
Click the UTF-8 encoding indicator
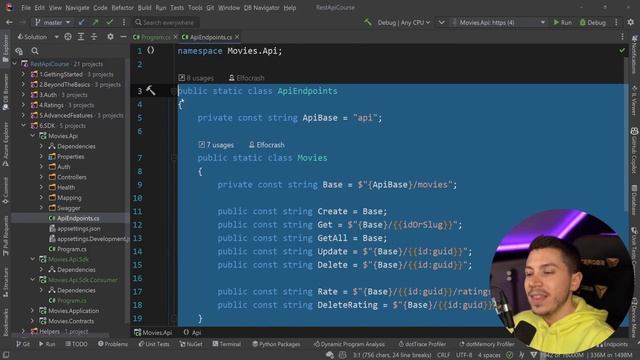(x=464, y=355)
